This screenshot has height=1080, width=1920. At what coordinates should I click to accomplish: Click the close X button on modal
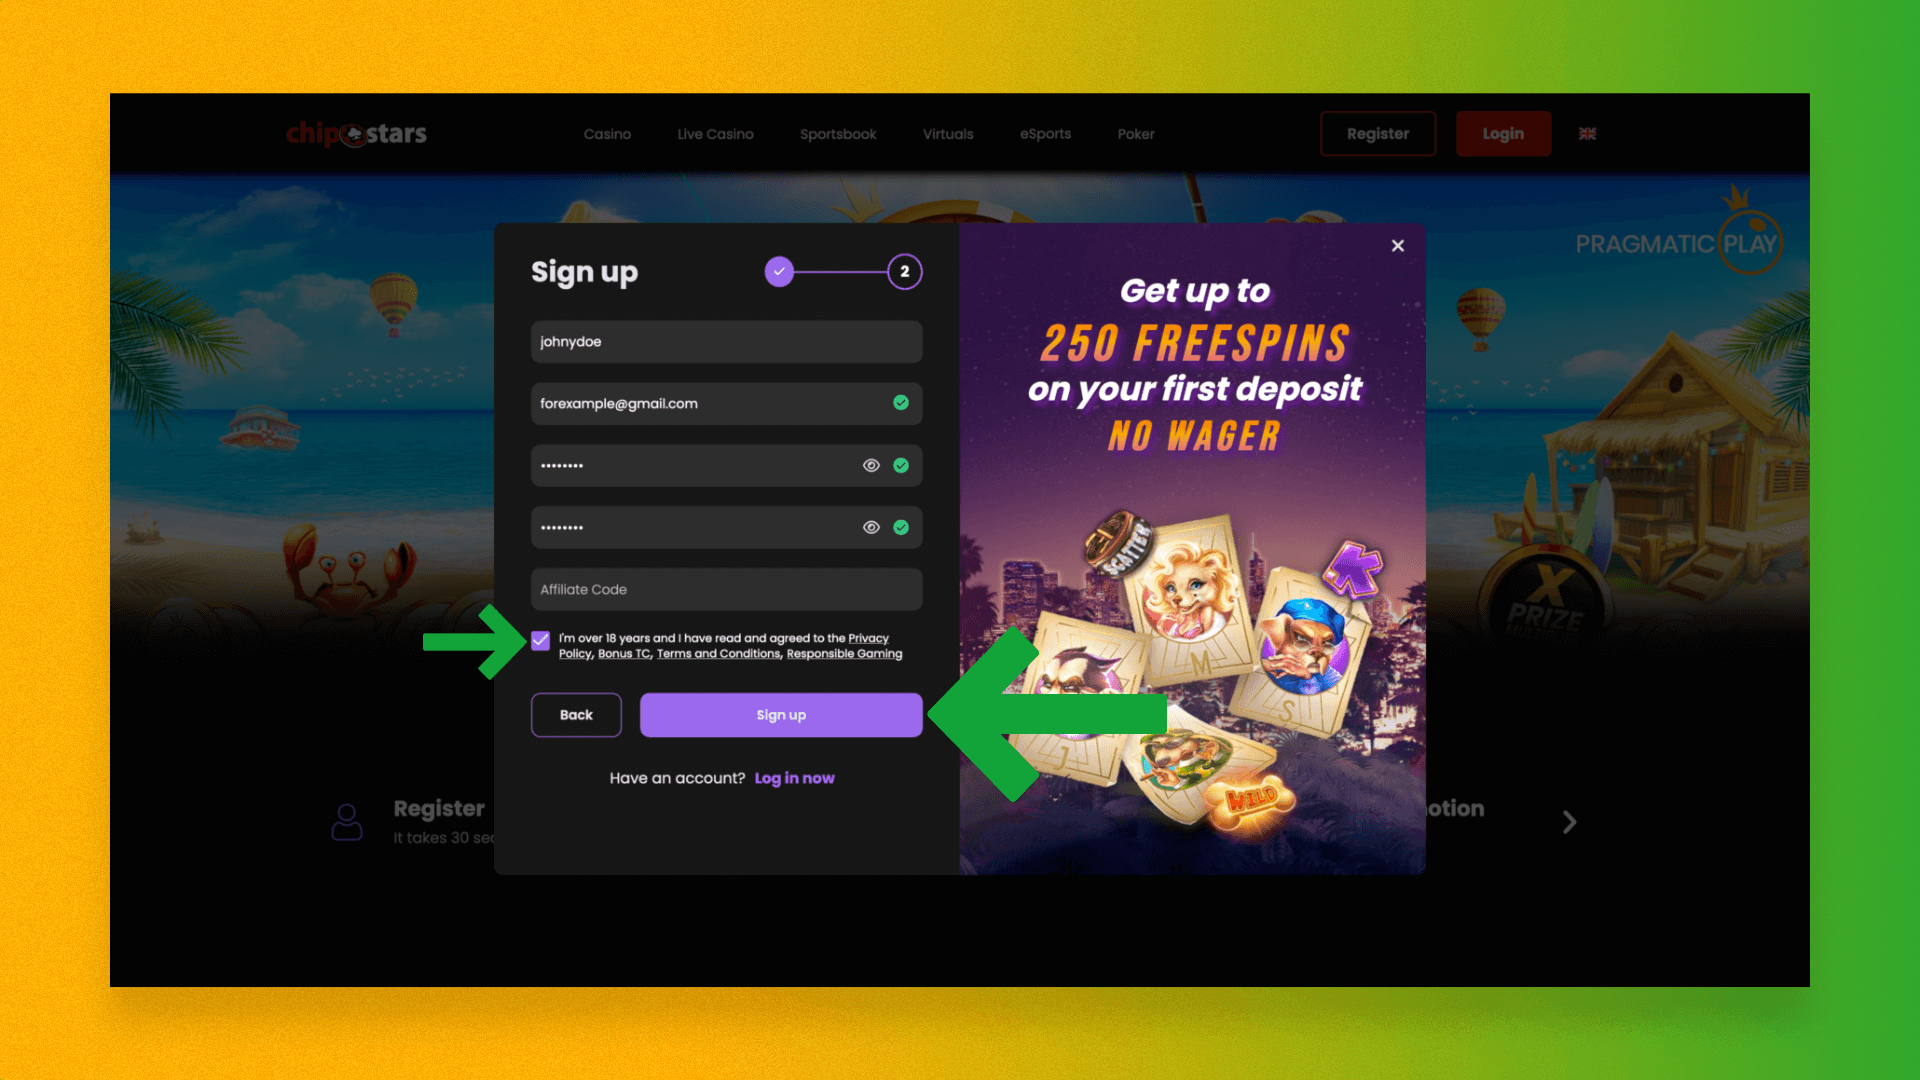(1398, 245)
